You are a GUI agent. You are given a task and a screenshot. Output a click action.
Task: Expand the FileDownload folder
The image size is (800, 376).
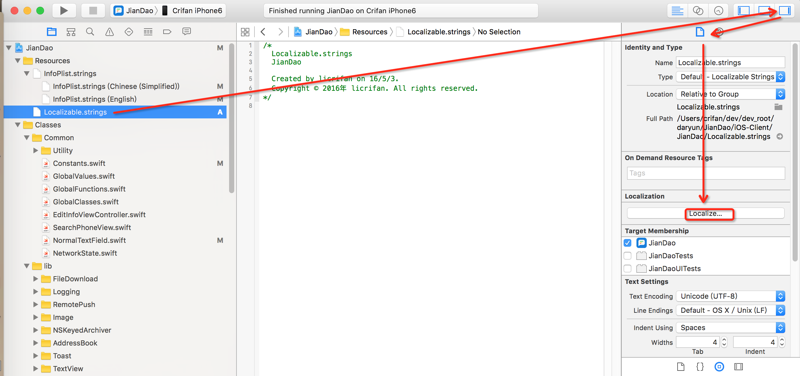pyautogui.click(x=36, y=279)
